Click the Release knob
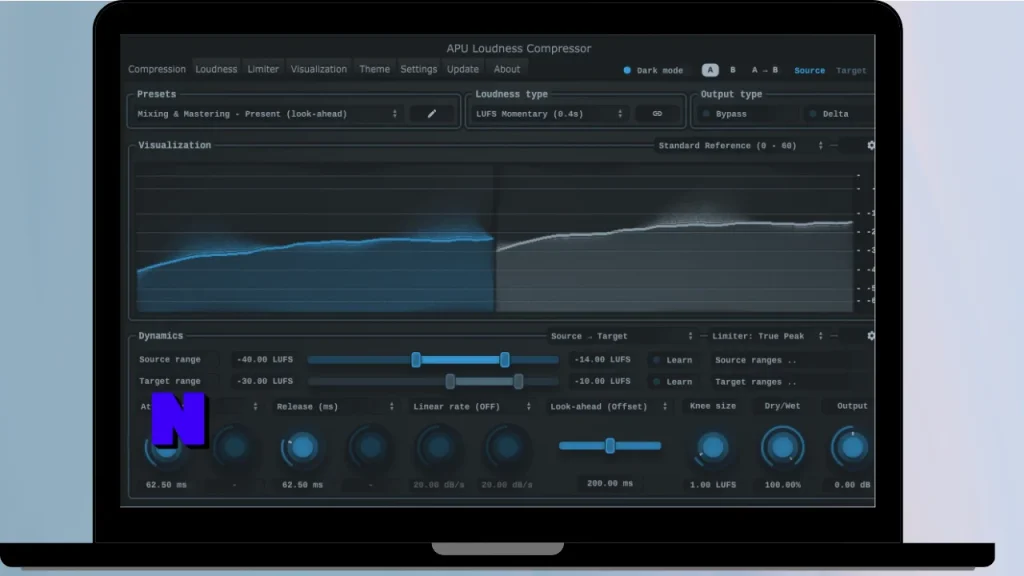Image resolution: width=1024 pixels, height=576 pixels. pos(302,447)
